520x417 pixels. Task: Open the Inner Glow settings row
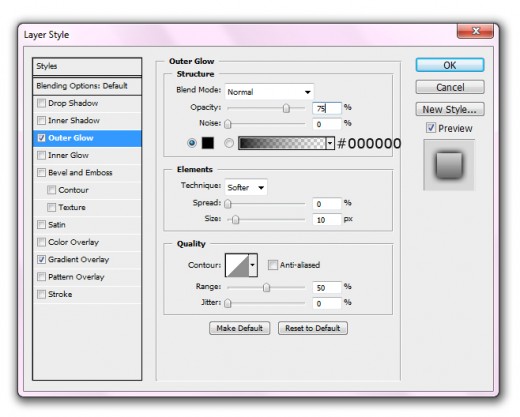[x=87, y=155]
